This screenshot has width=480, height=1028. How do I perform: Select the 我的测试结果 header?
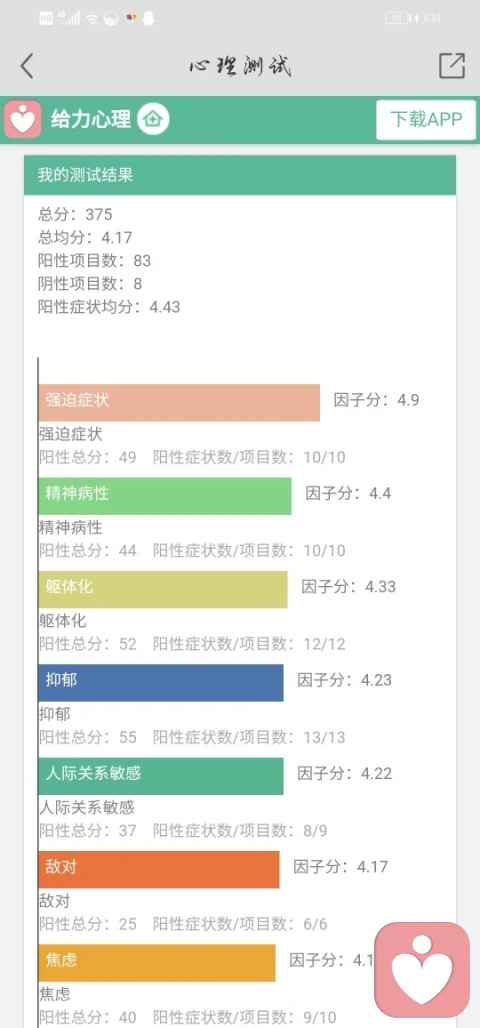240,175
